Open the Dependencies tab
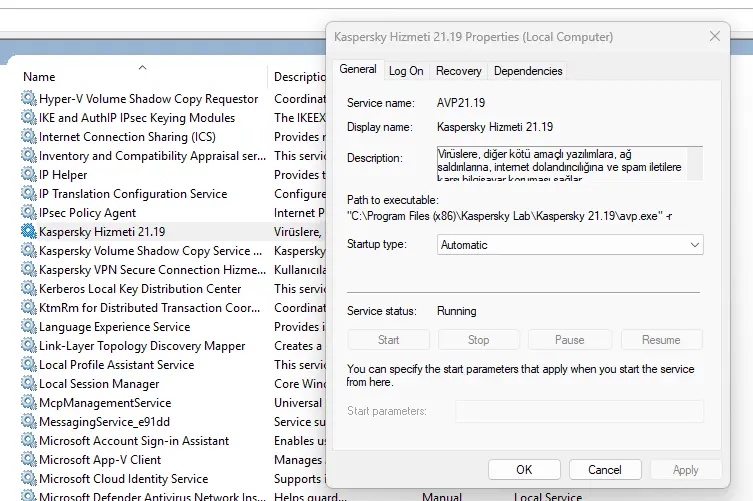This screenshot has width=753, height=501. (x=528, y=71)
